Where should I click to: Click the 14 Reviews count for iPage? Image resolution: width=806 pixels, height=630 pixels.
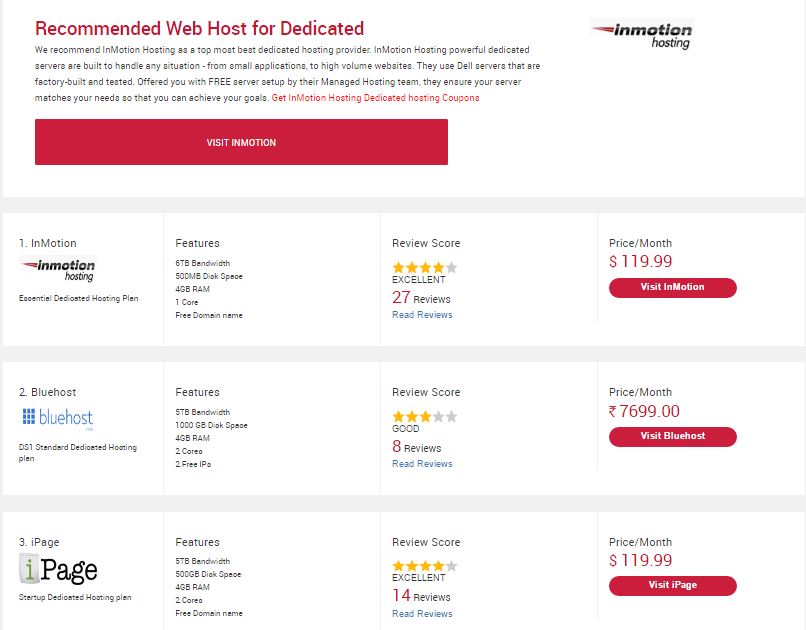point(421,596)
